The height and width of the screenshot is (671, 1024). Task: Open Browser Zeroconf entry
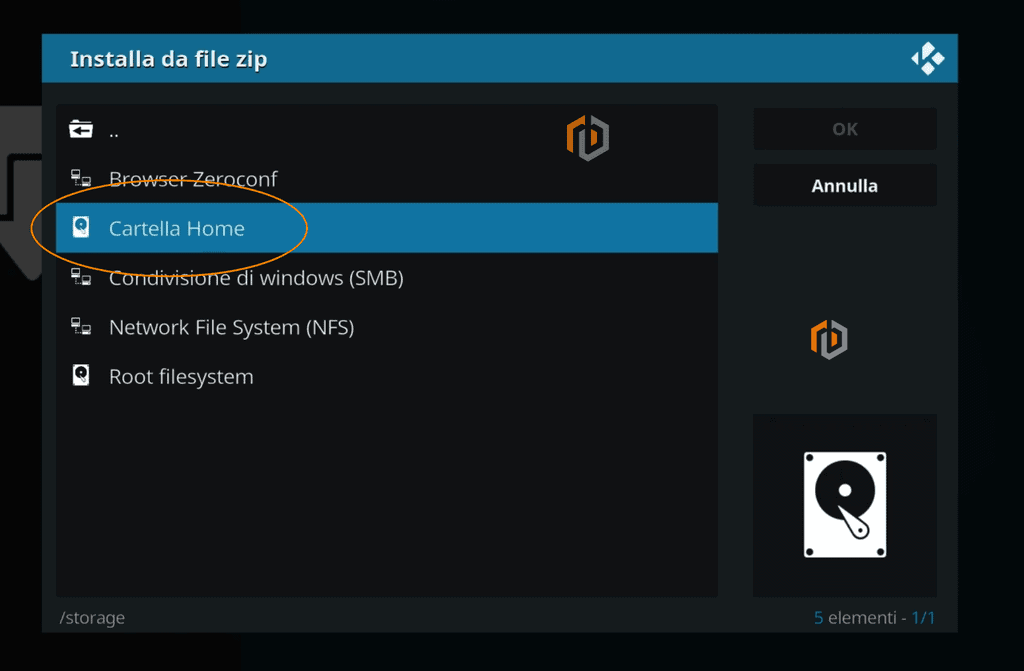pos(387,178)
